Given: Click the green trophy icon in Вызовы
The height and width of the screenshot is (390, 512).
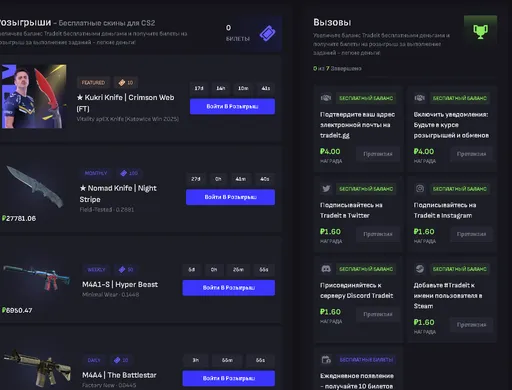Looking at the screenshot, I should 480,32.
